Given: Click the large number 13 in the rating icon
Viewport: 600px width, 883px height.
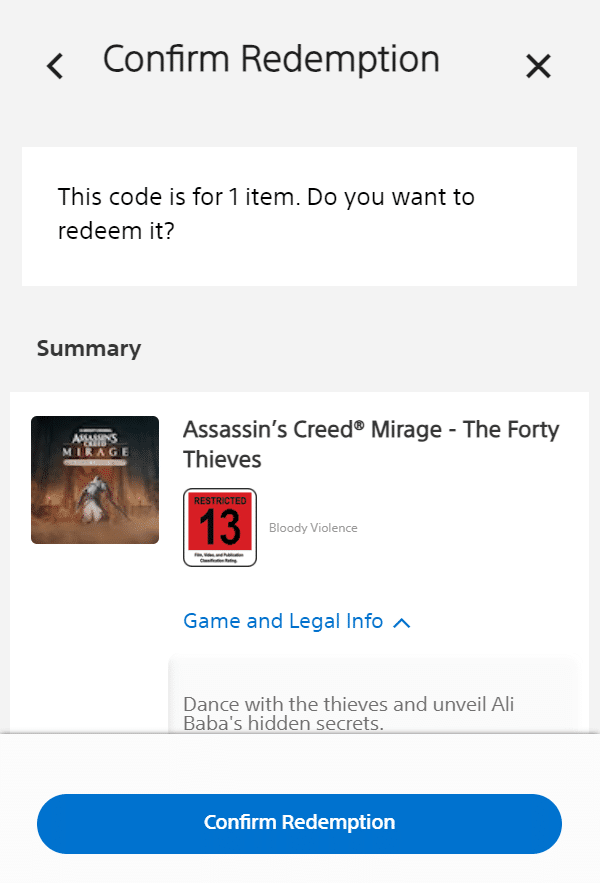Looking at the screenshot, I should pyautogui.click(x=220, y=526).
